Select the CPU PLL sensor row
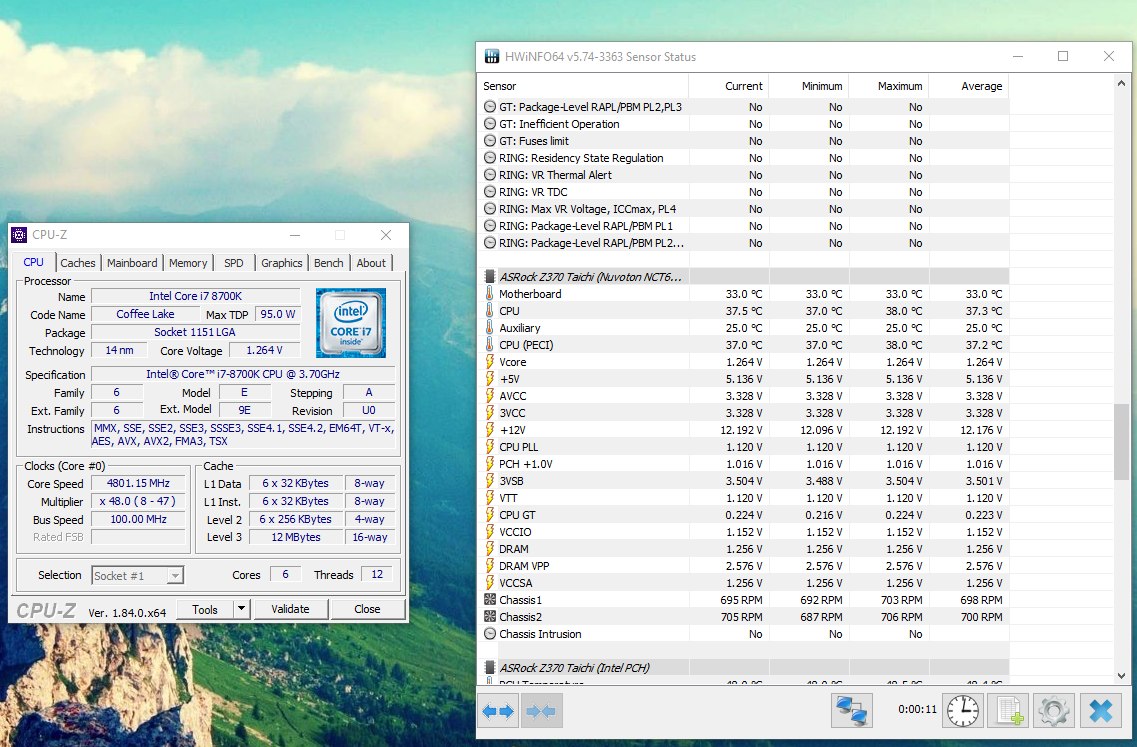1137x747 pixels. [x=743, y=447]
